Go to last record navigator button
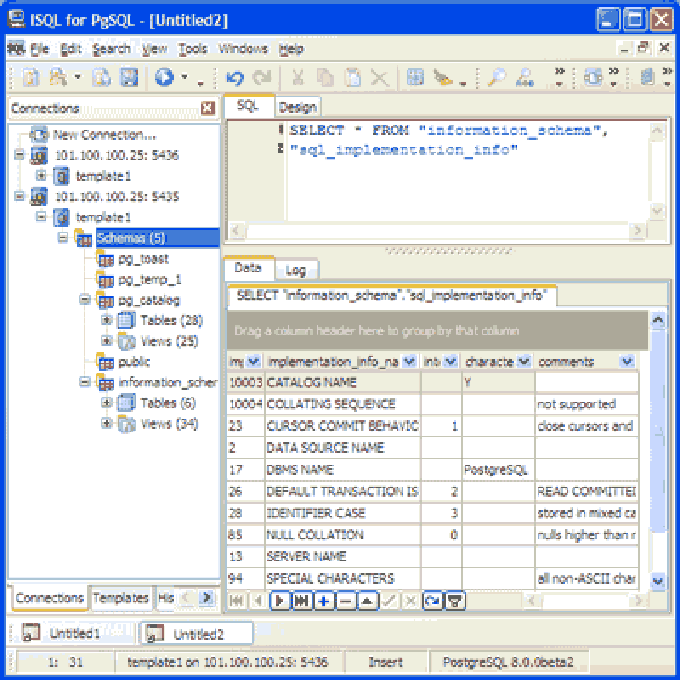 pos(302,601)
